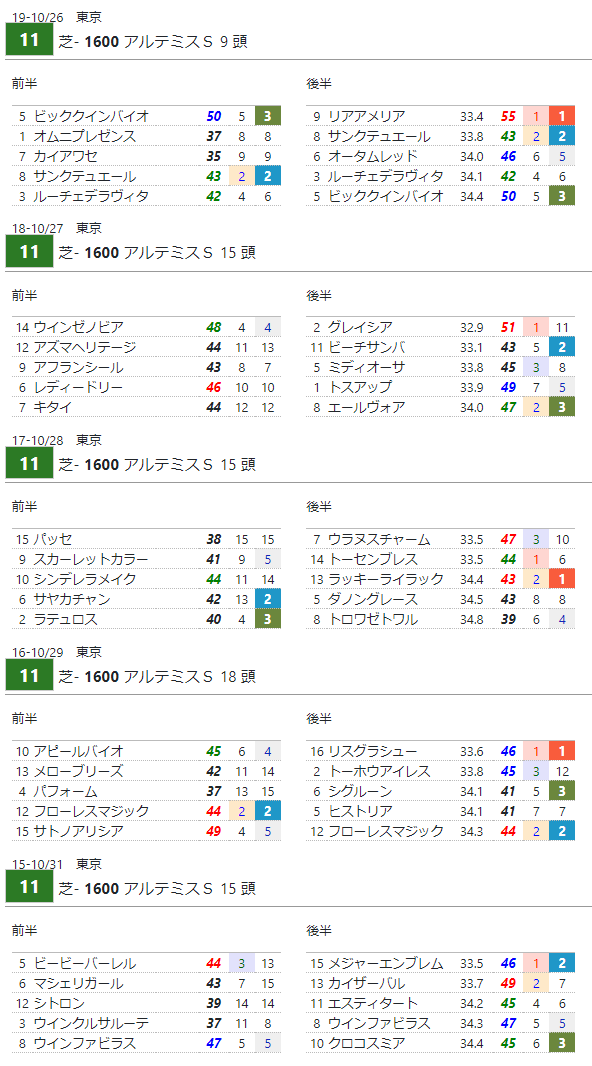Click the index value 55 for リアアメリア

(508, 116)
